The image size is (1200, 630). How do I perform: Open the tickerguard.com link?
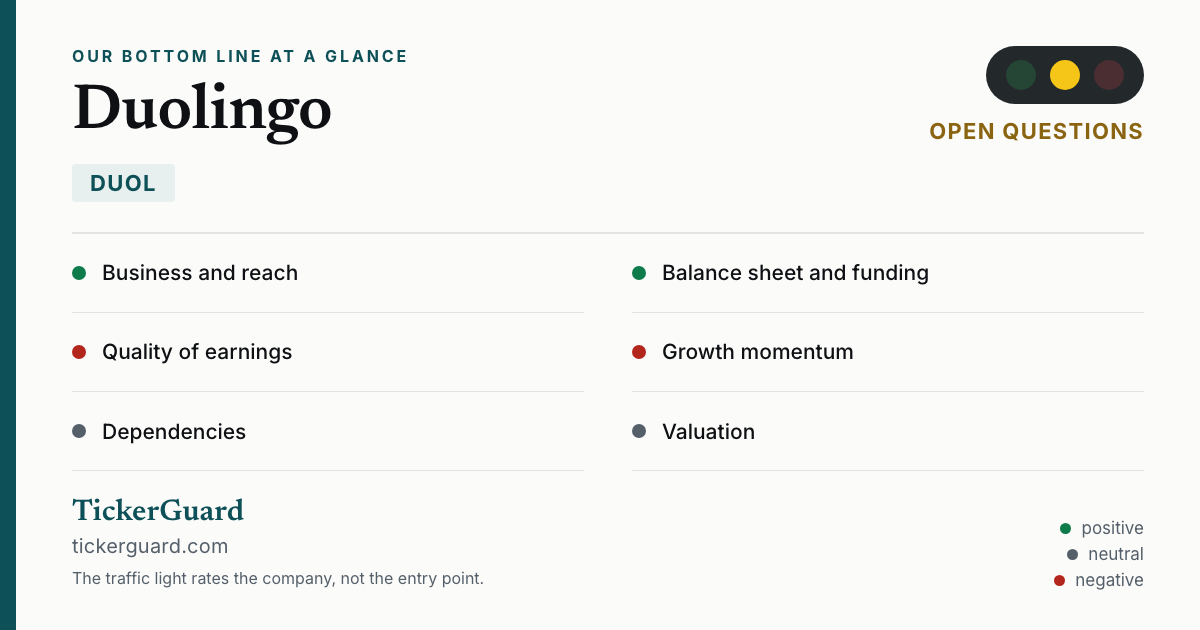[150, 546]
